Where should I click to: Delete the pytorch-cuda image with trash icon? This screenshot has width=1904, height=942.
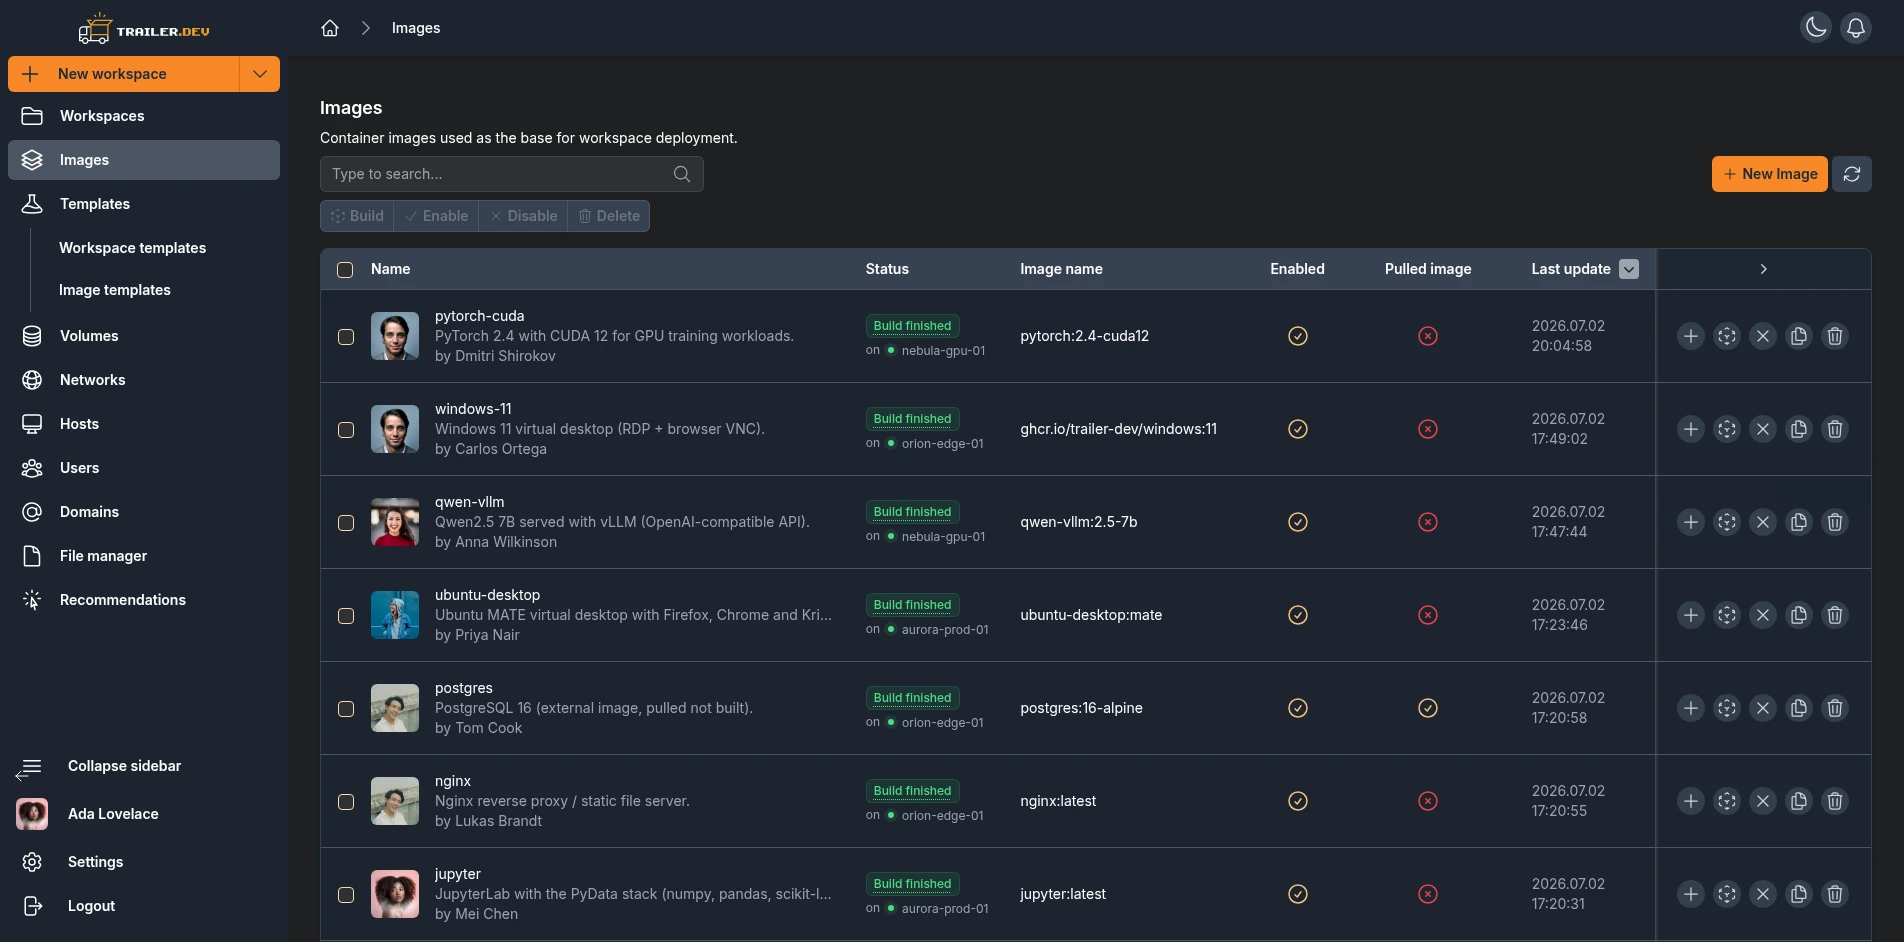click(x=1835, y=336)
